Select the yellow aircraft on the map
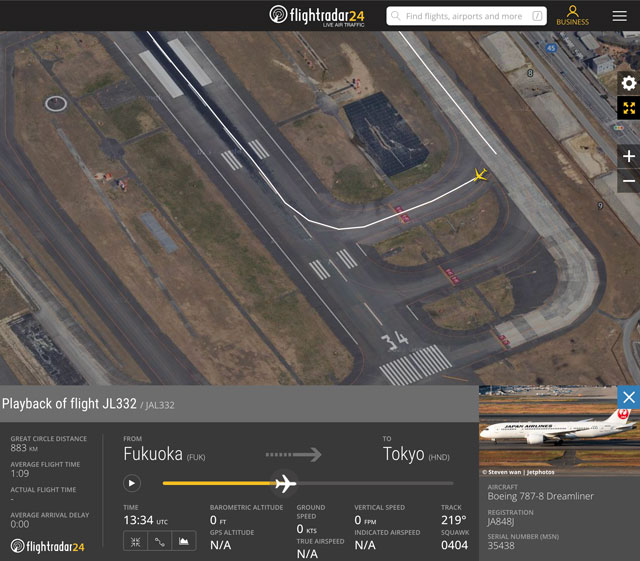The width and height of the screenshot is (640, 561). 480,176
